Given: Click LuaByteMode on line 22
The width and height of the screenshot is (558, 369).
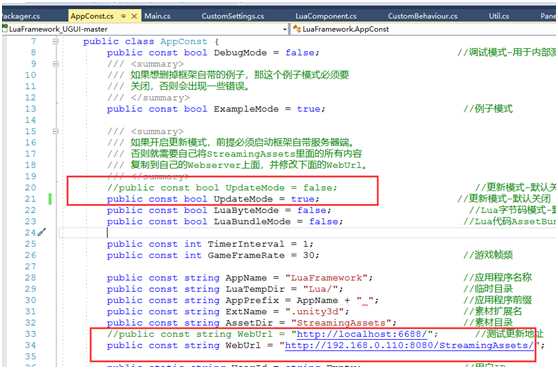Looking at the screenshot, I should coord(246,210).
